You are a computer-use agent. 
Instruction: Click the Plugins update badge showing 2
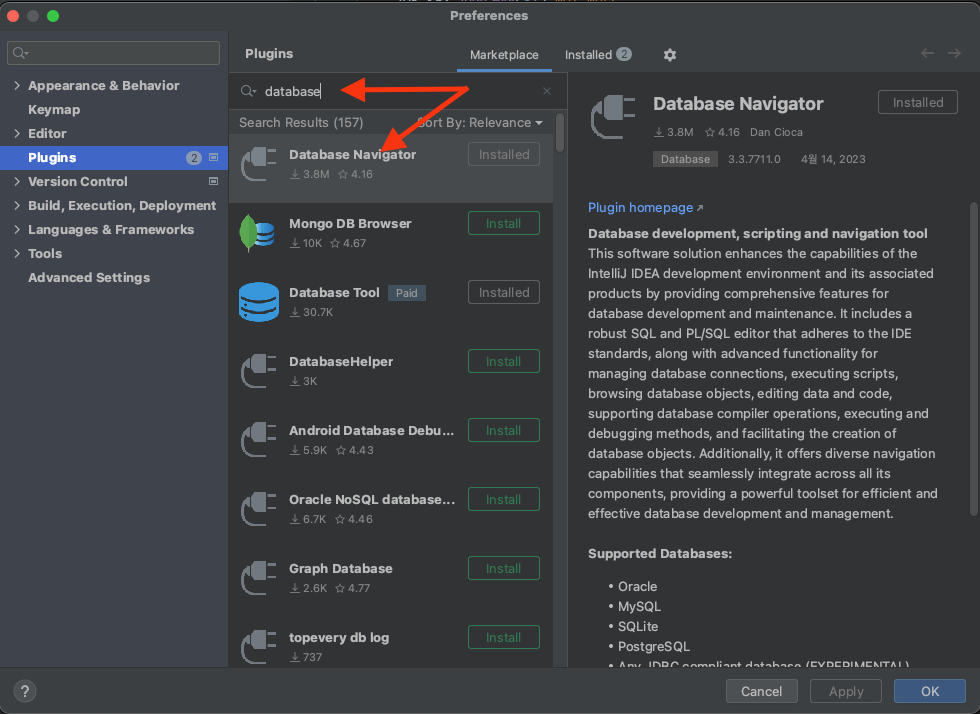coord(194,158)
